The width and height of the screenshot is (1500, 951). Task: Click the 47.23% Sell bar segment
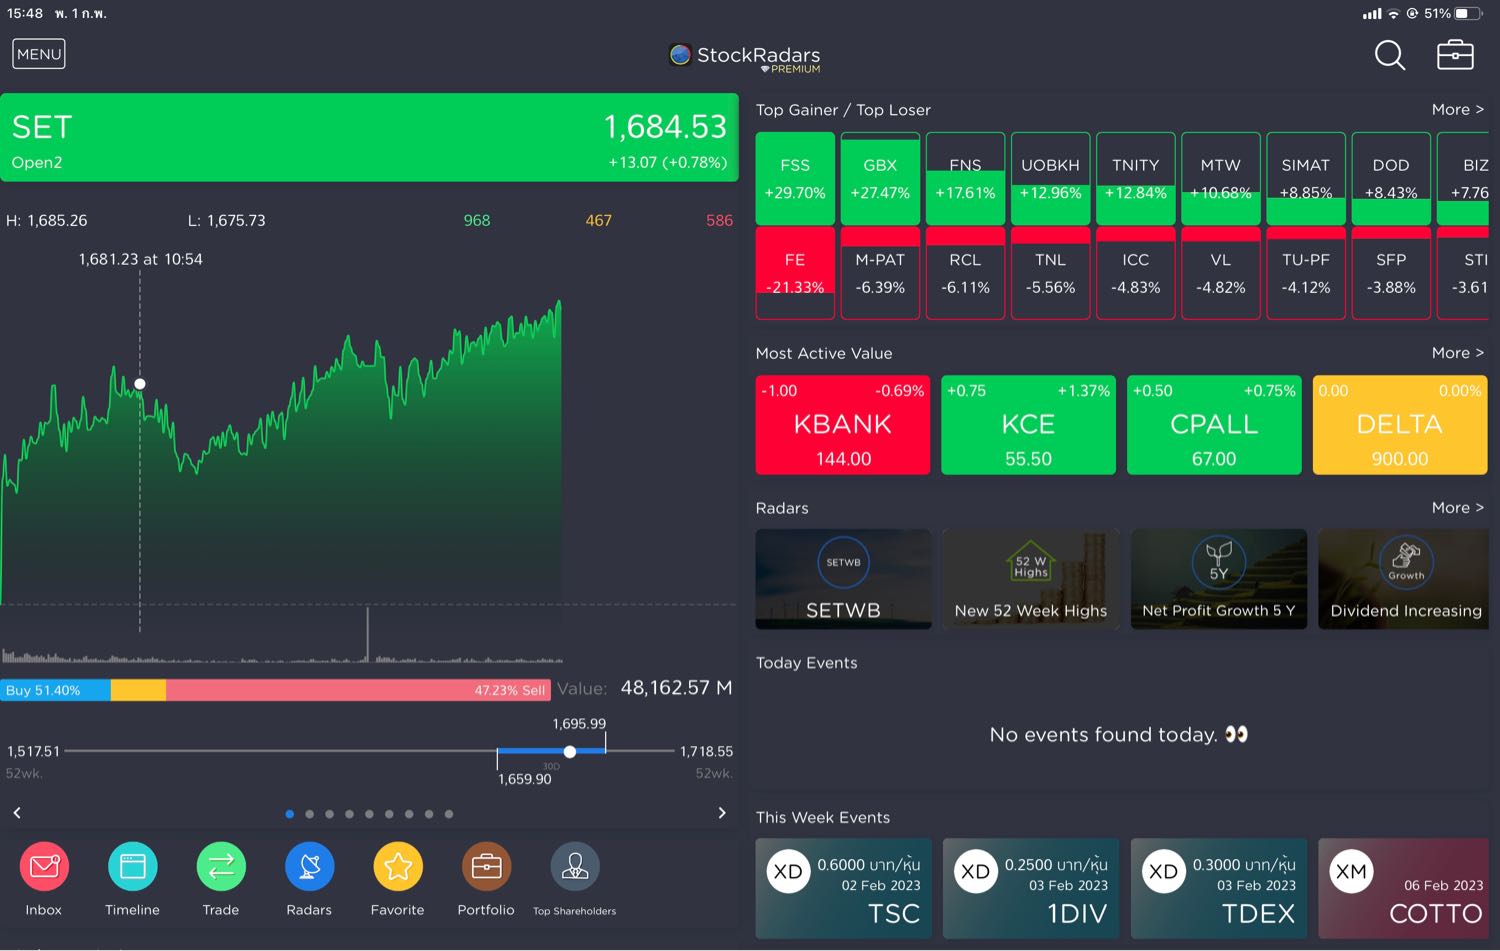pyautogui.click(x=358, y=690)
